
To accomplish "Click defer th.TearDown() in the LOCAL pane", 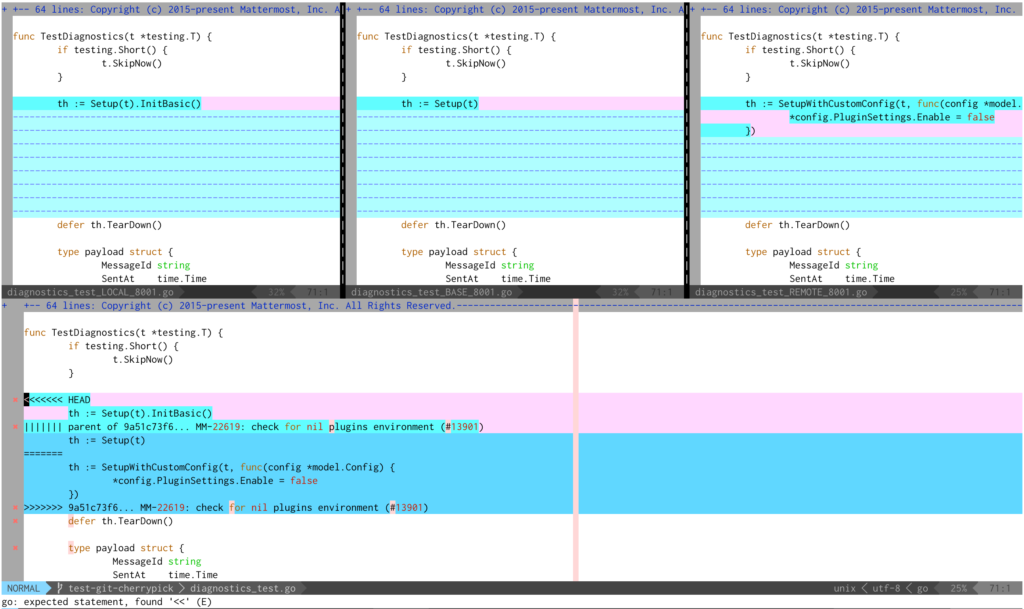I will click(x=110, y=225).
